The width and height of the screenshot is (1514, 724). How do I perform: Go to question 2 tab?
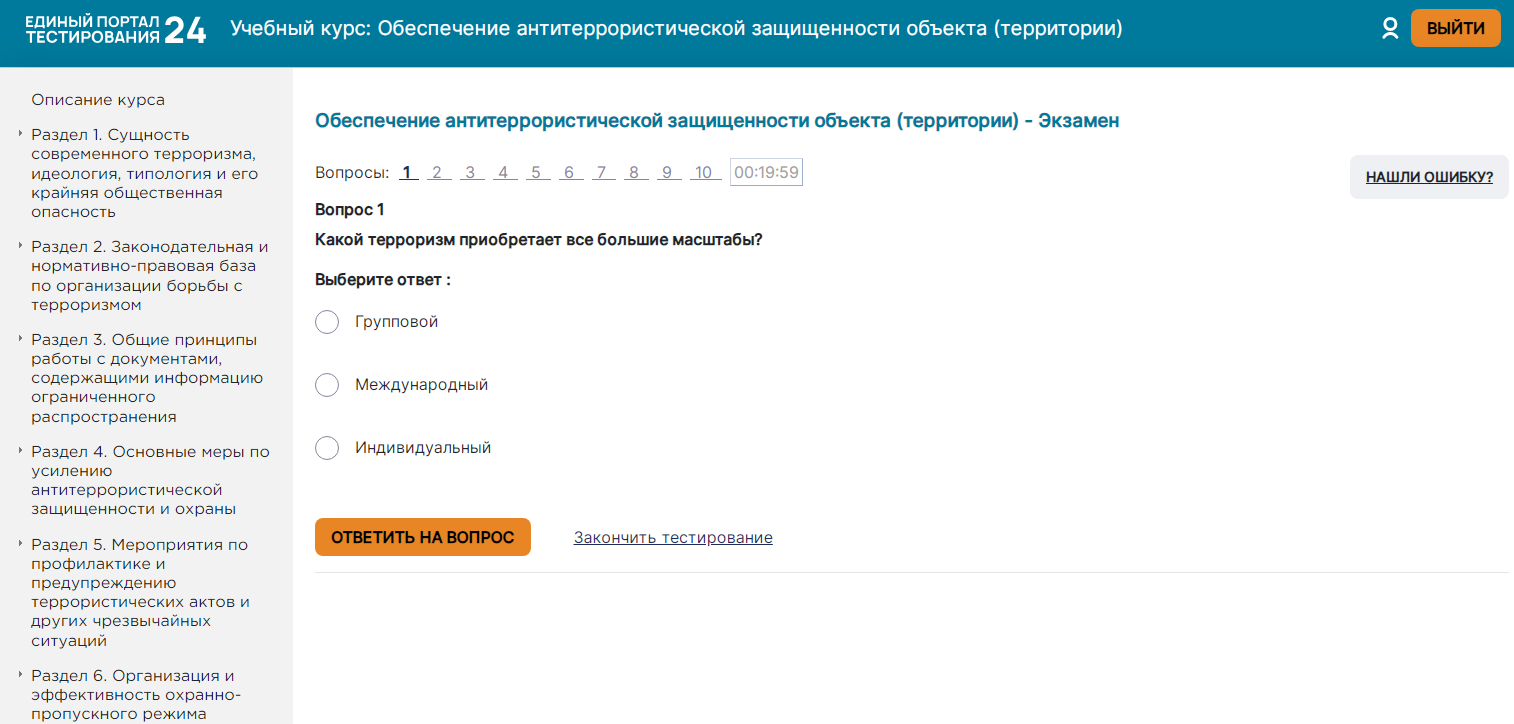pyautogui.click(x=437, y=173)
